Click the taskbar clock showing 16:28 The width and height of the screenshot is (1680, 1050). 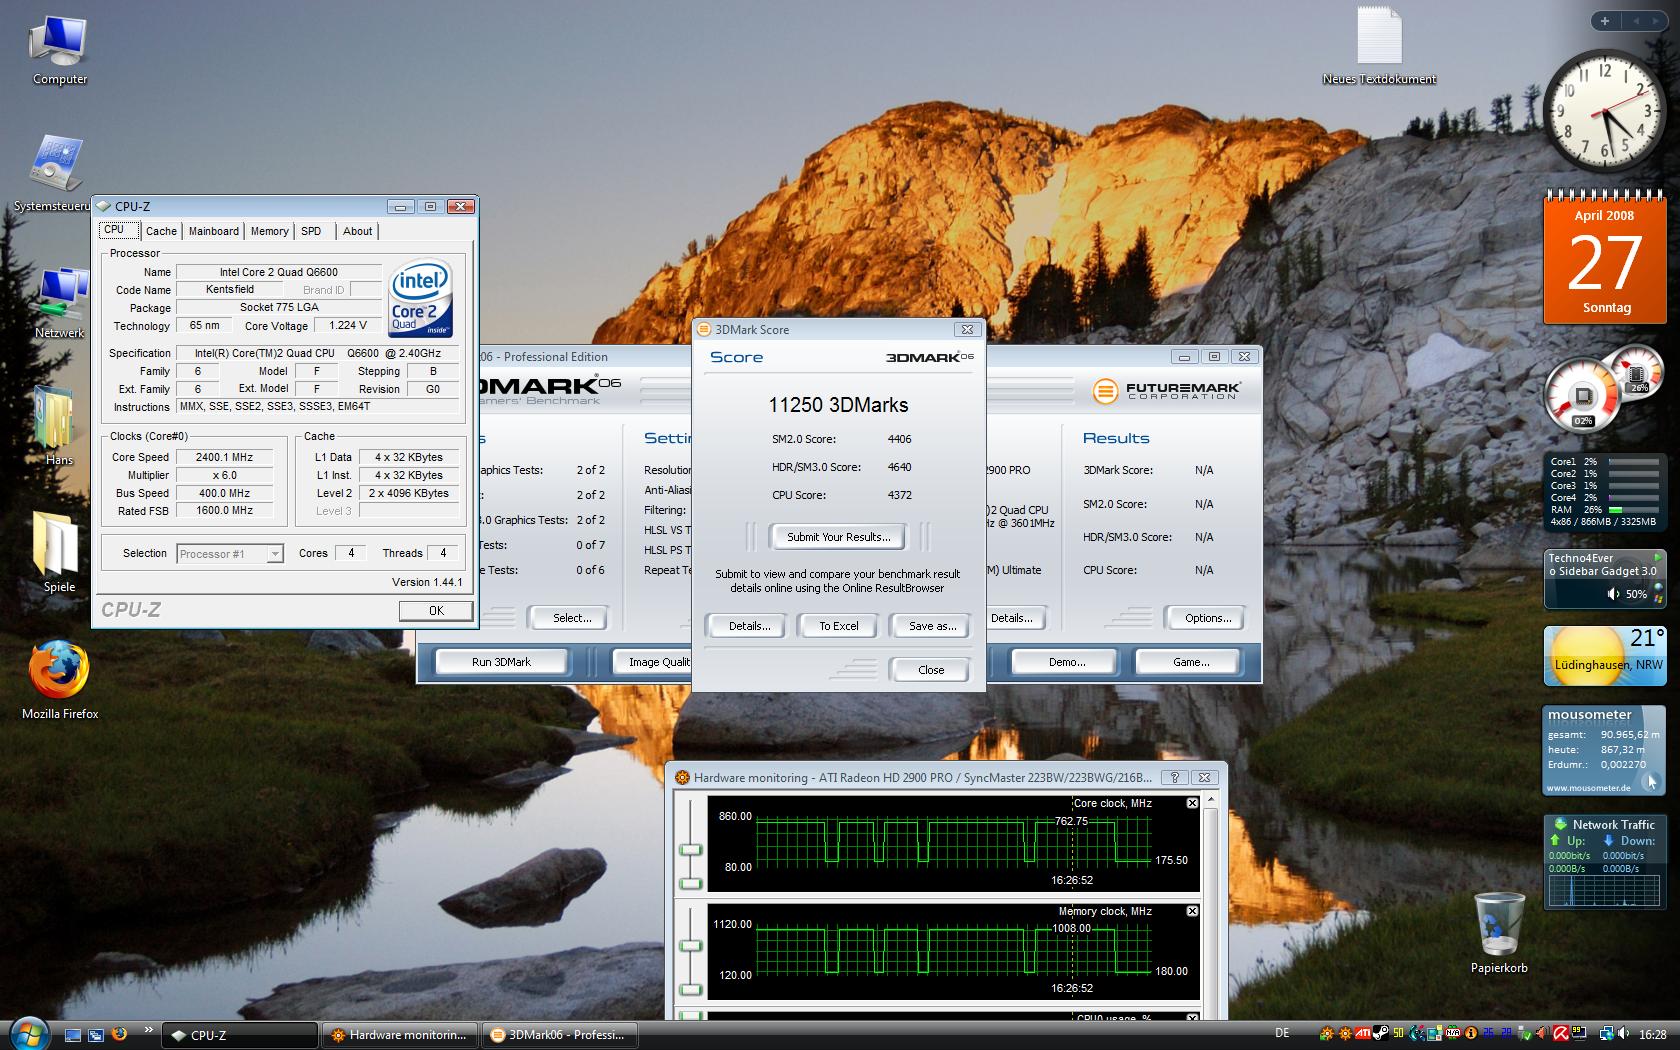point(1653,1035)
